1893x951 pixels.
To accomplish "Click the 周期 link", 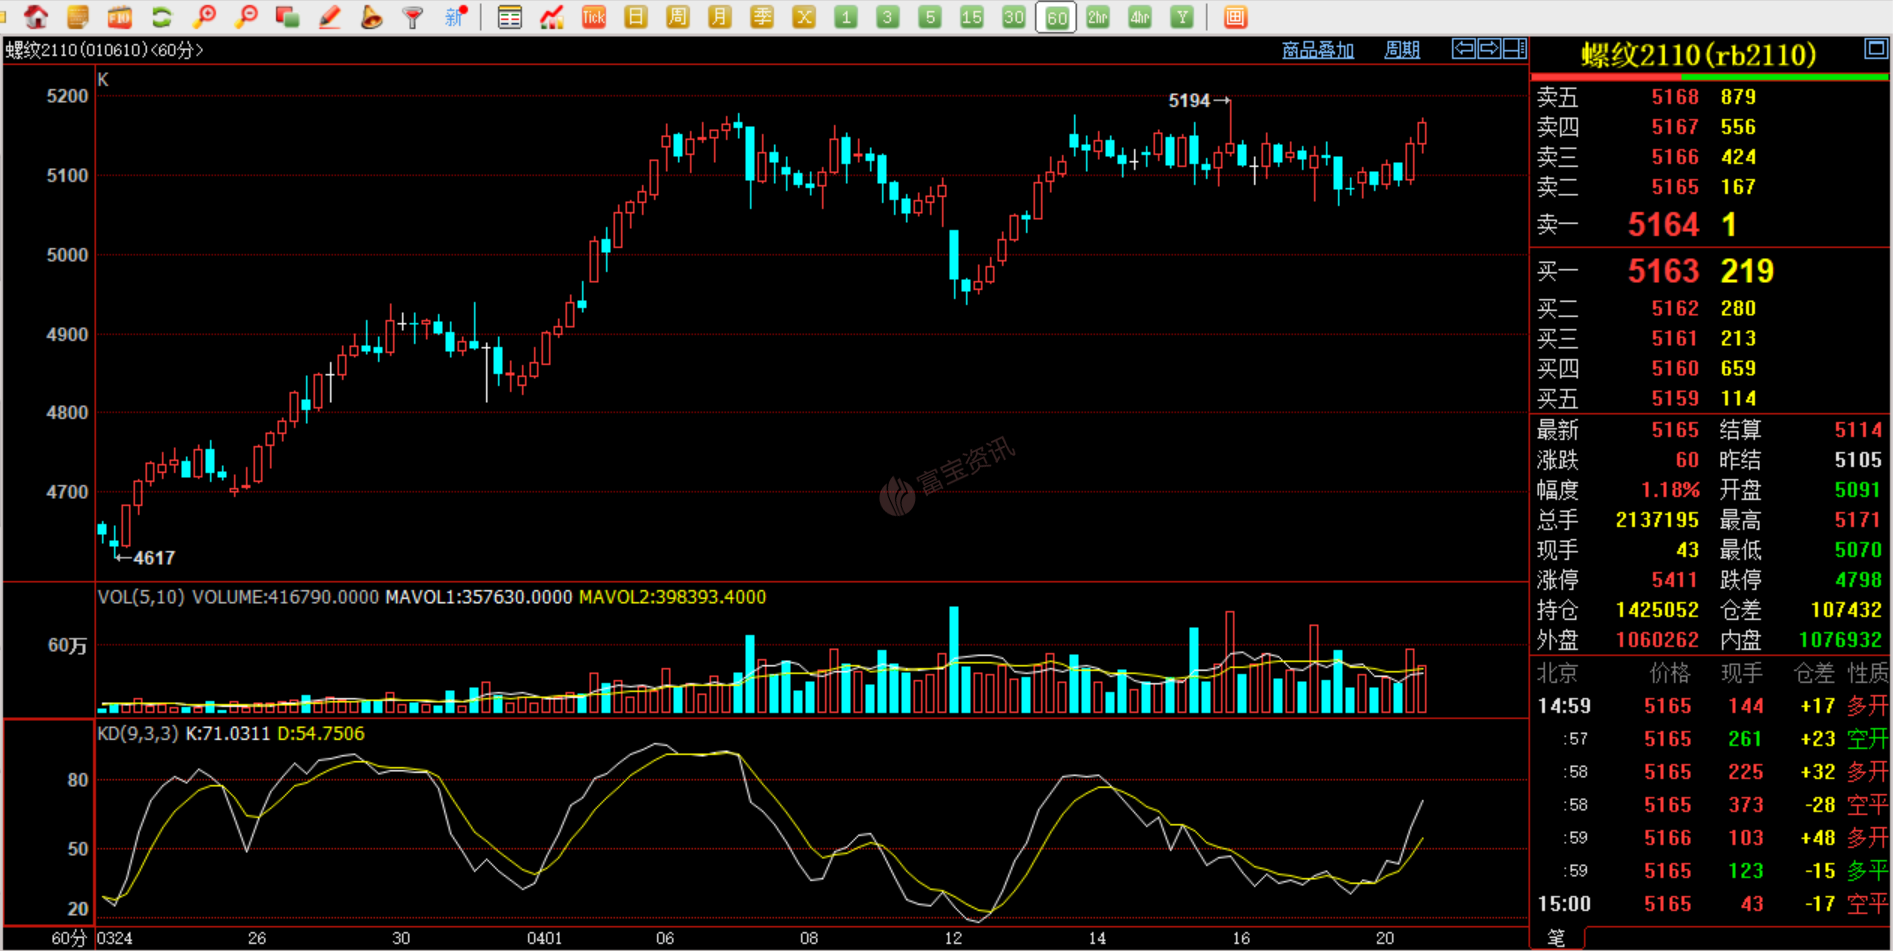I will tap(1402, 50).
